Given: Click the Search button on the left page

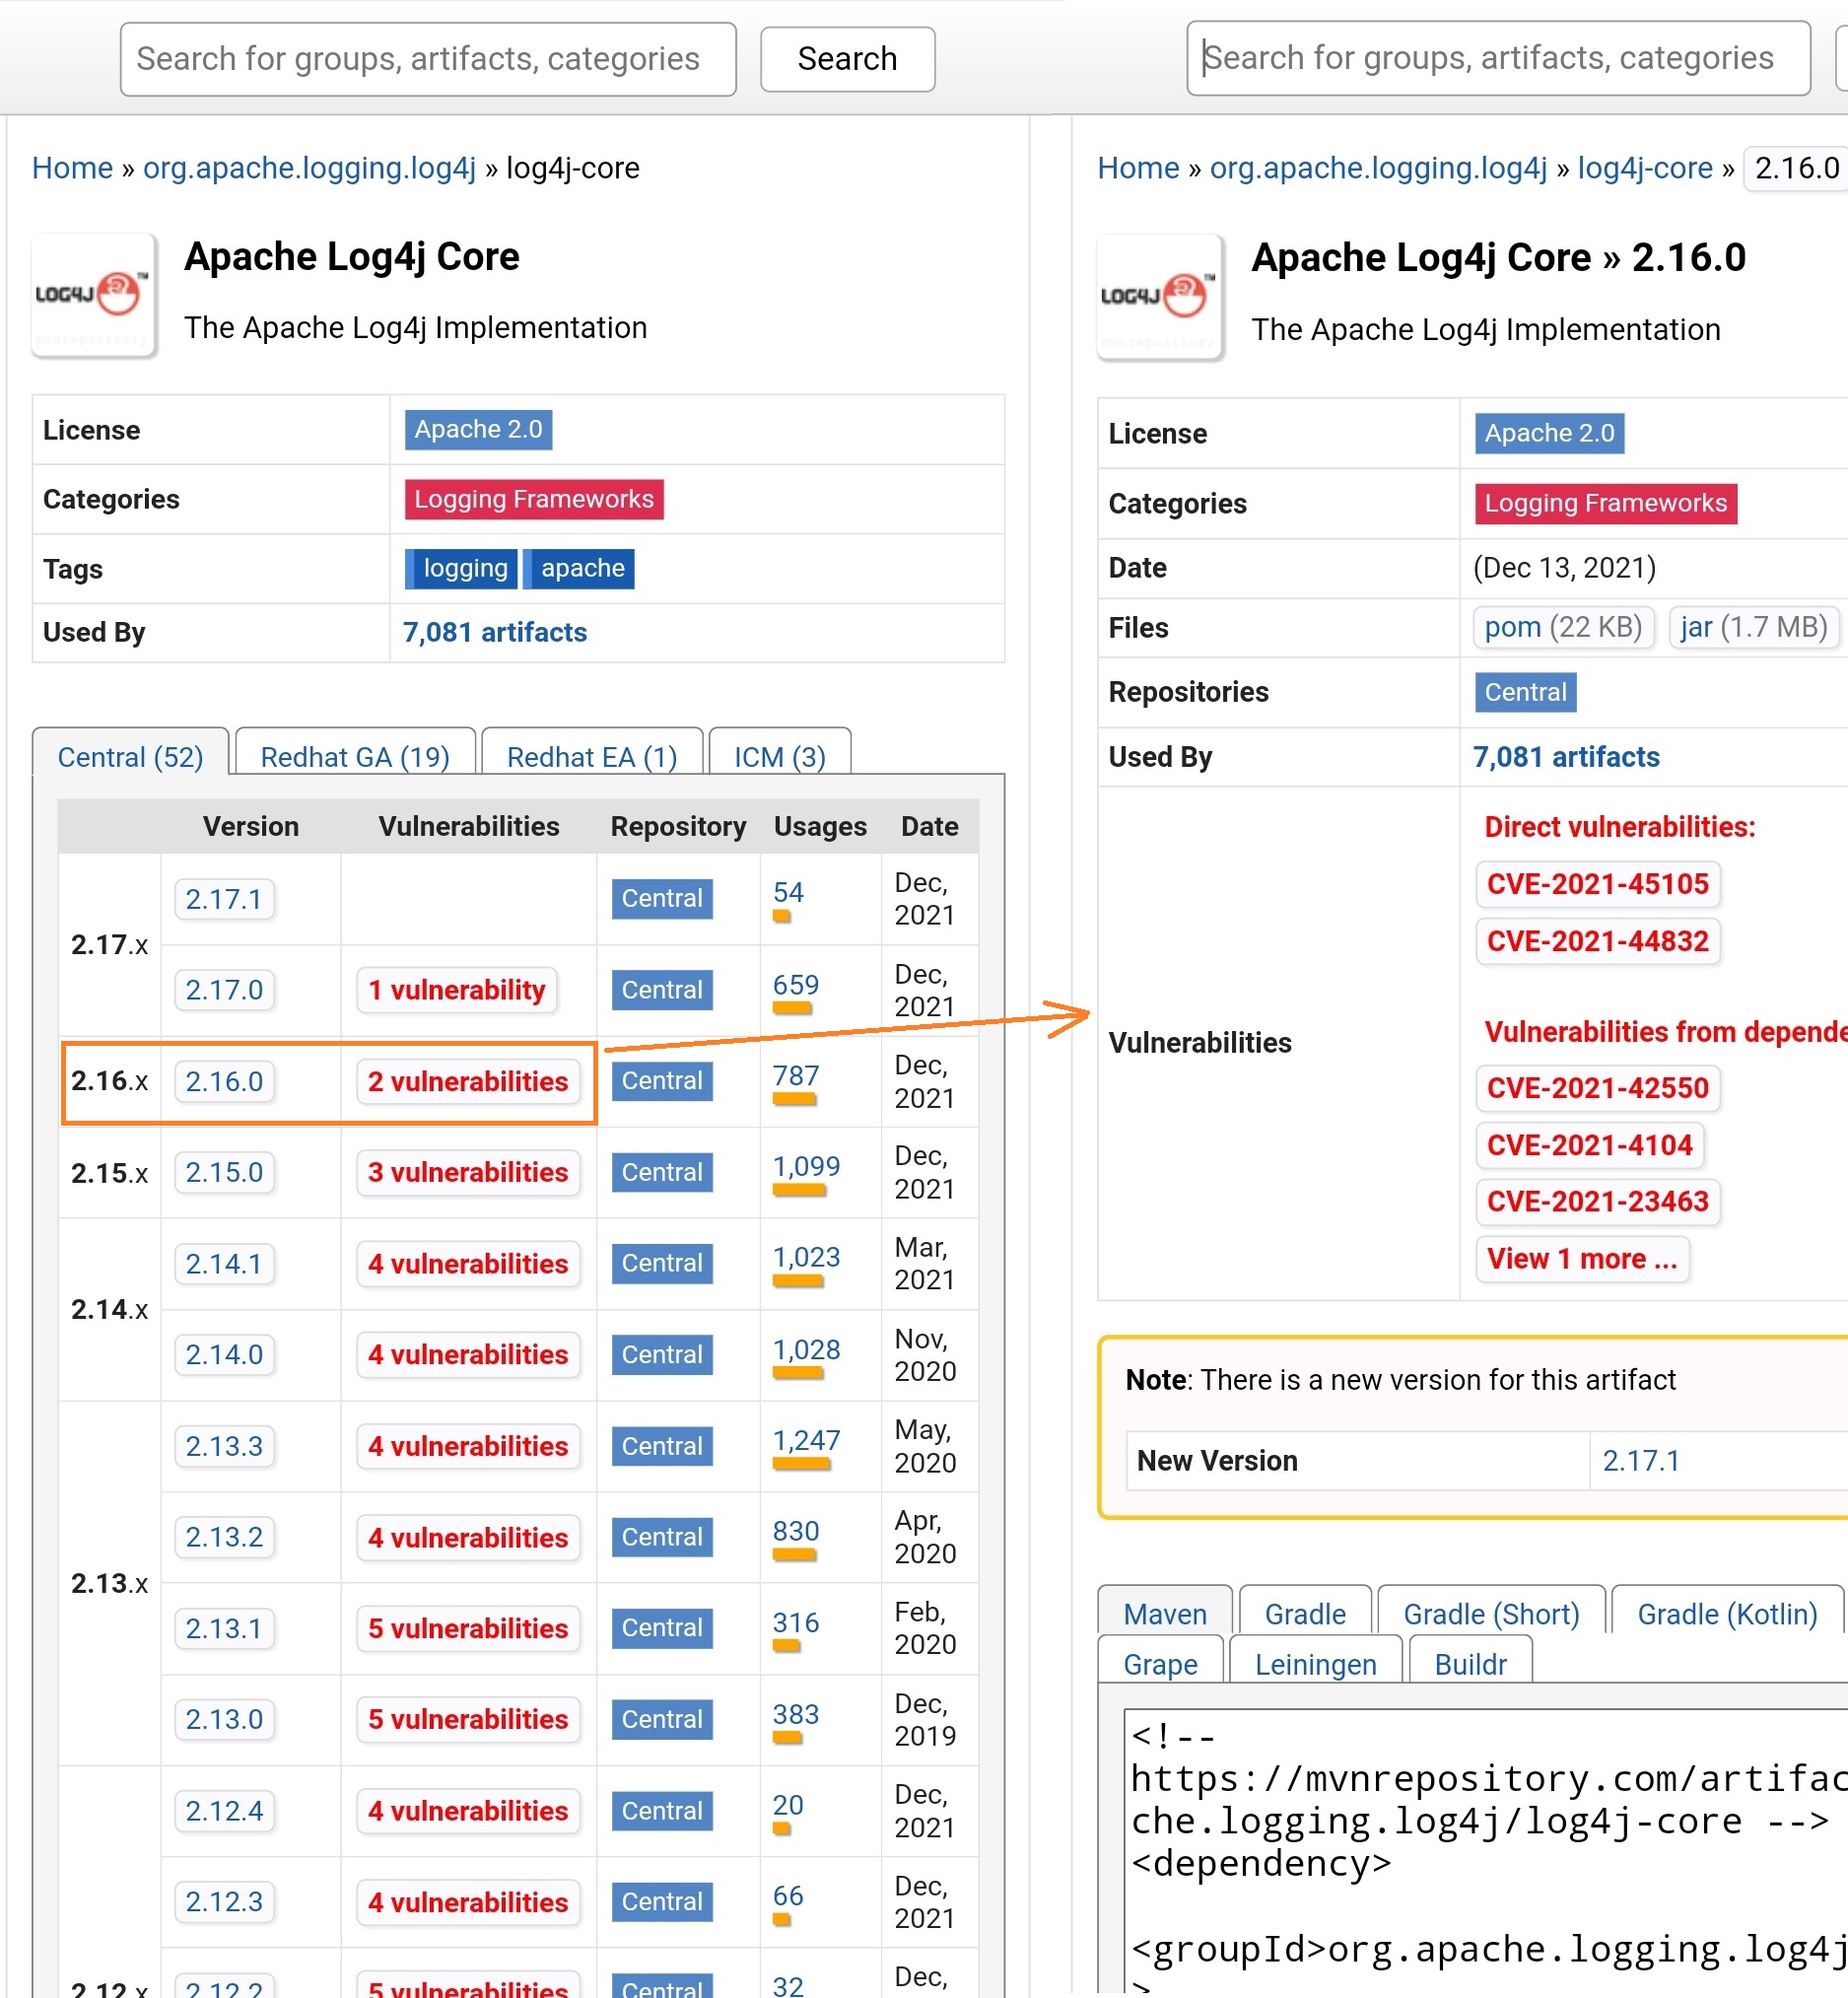Looking at the screenshot, I should (847, 59).
